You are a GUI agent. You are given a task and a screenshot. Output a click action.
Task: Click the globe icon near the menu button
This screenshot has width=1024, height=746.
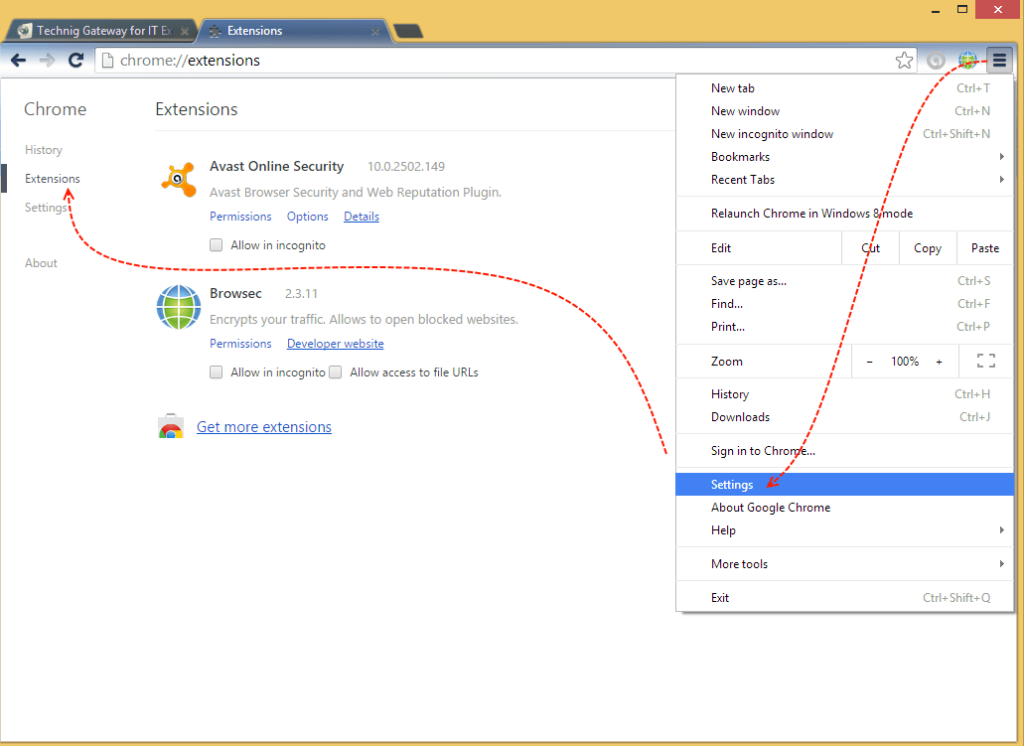[x=966, y=60]
